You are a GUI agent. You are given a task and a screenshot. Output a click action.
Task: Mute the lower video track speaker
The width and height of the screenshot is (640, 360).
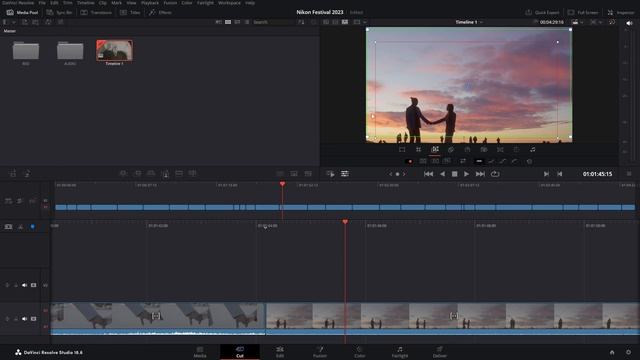[24, 319]
